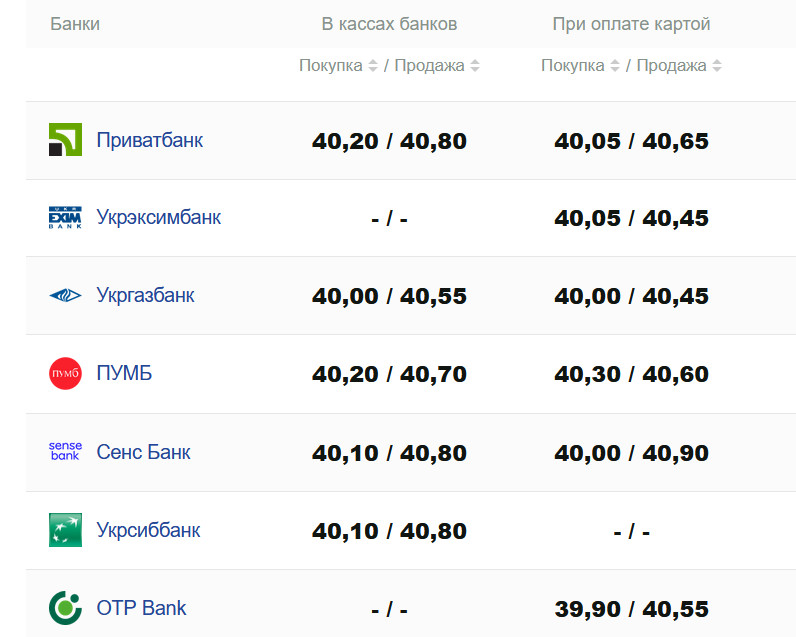The height and width of the screenshot is (637, 796).
Task: Sort by cash desk Продажа rate arrows
Action: click(x=475, y=66)
